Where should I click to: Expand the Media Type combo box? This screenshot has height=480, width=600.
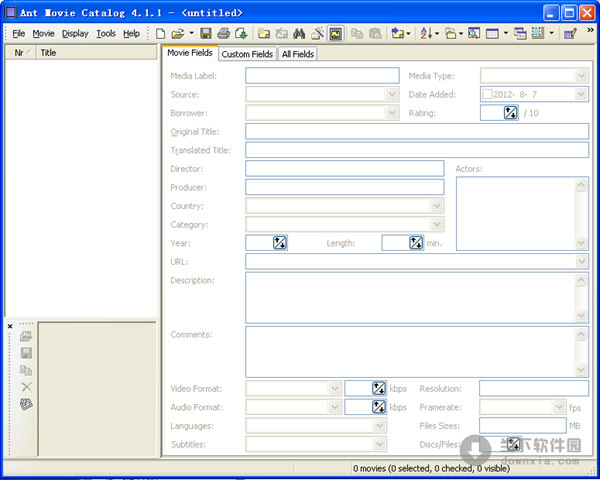582,75
